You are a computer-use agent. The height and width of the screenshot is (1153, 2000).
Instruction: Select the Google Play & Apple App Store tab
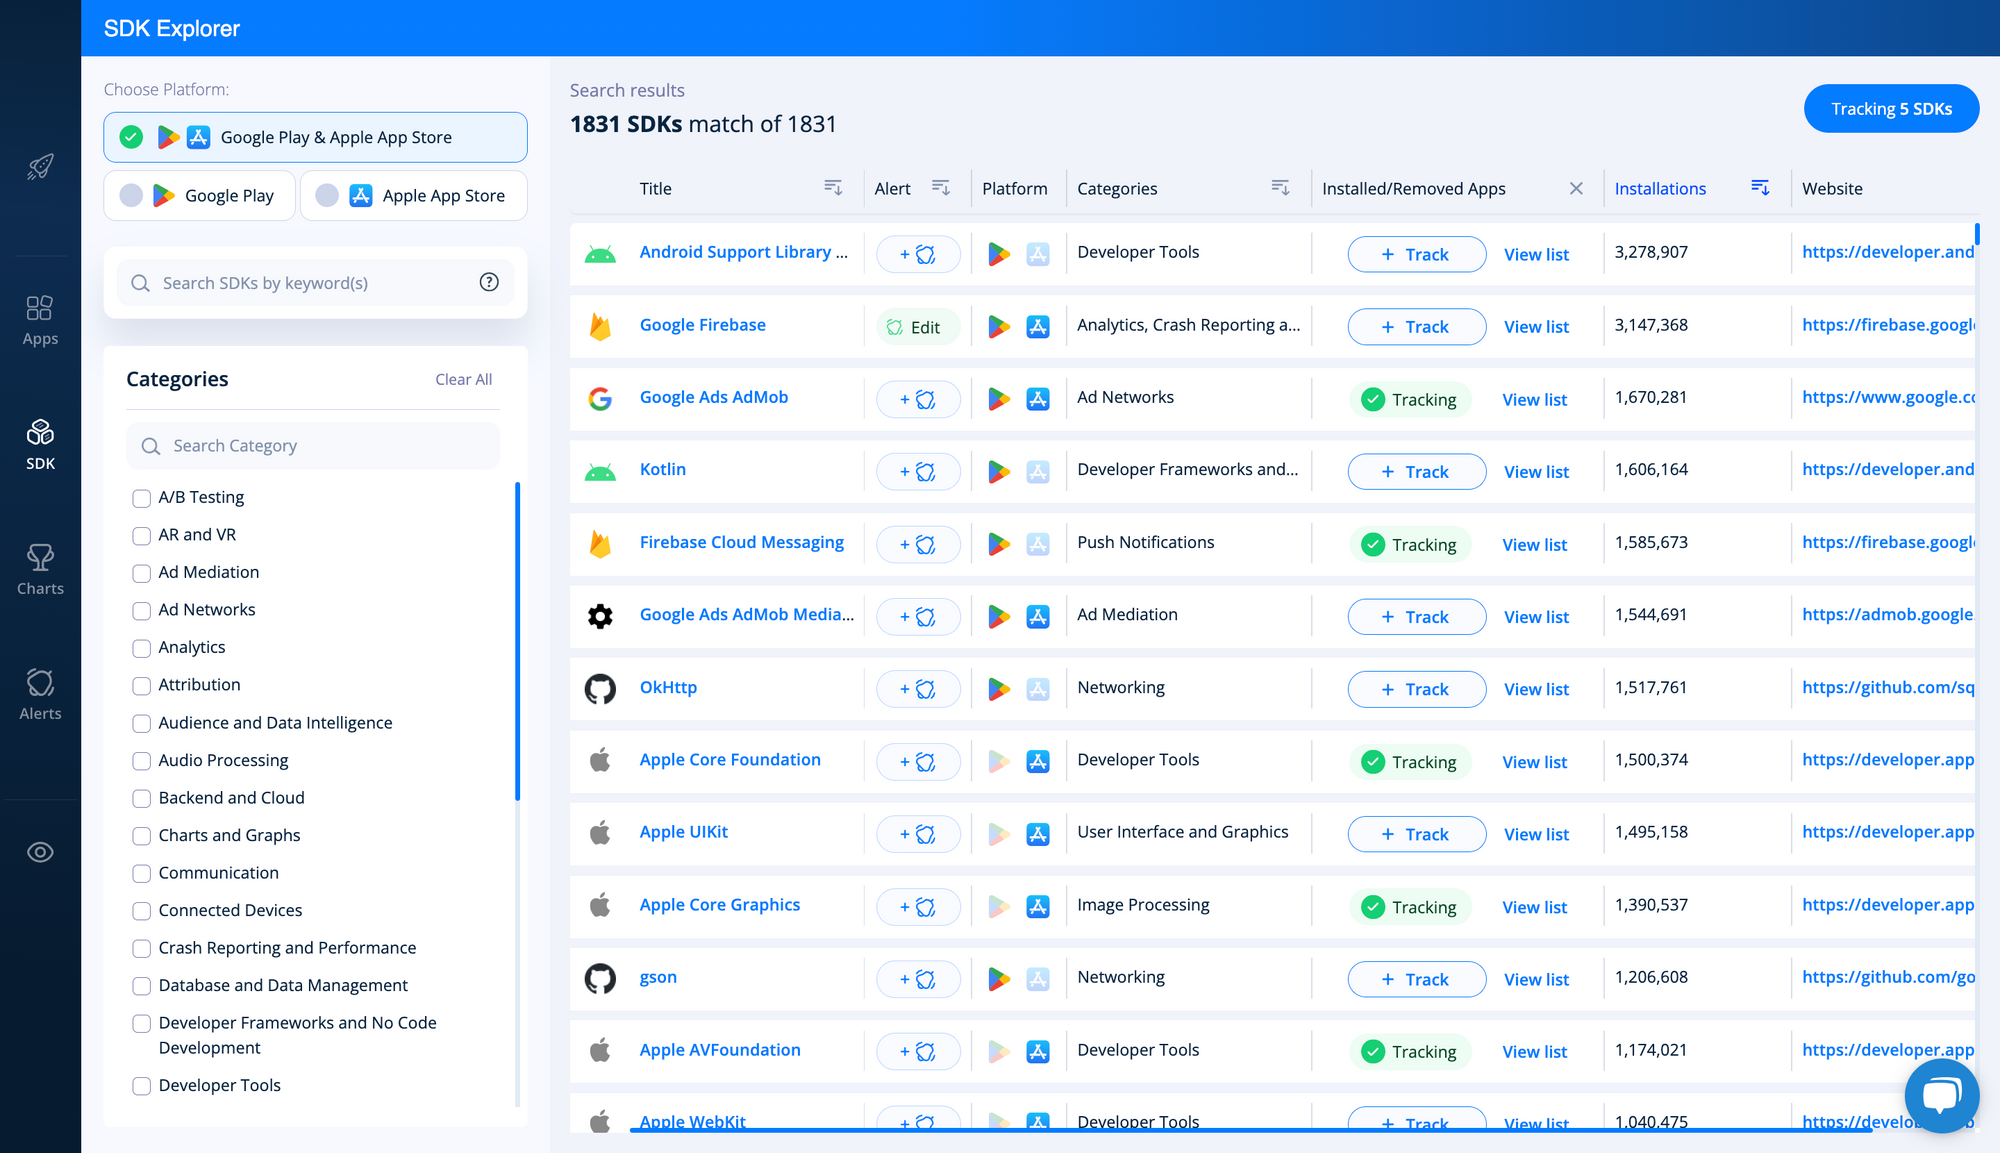(315, 137)
